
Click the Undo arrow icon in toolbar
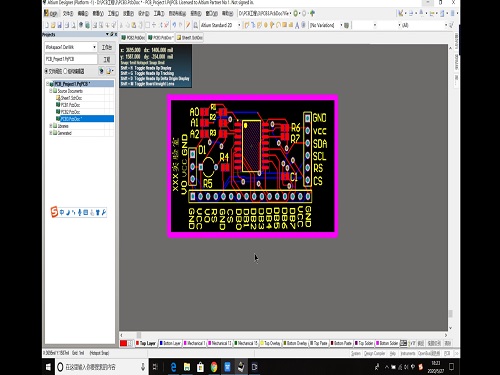click(x=174, y=25)
